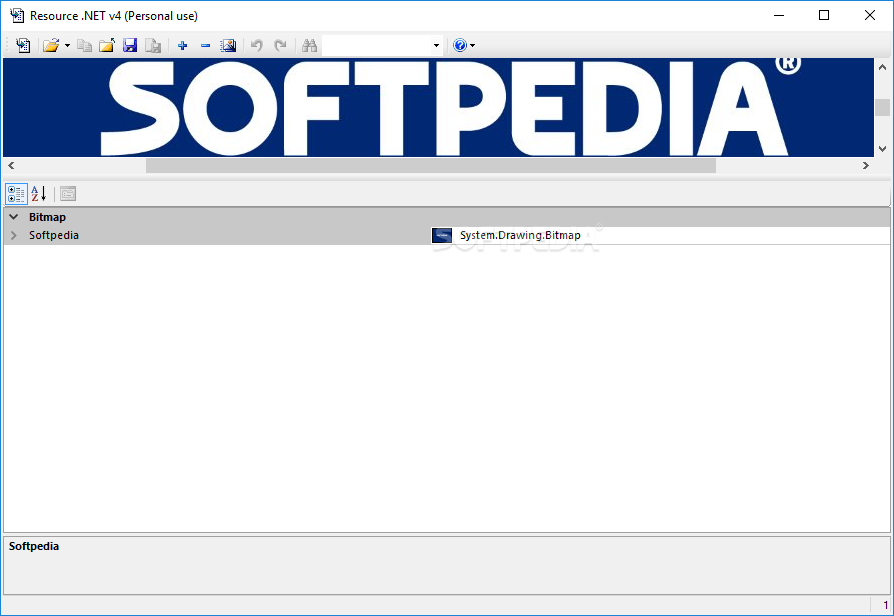Click the left arrow of horizontal scrollbar

tap(11, 165)
